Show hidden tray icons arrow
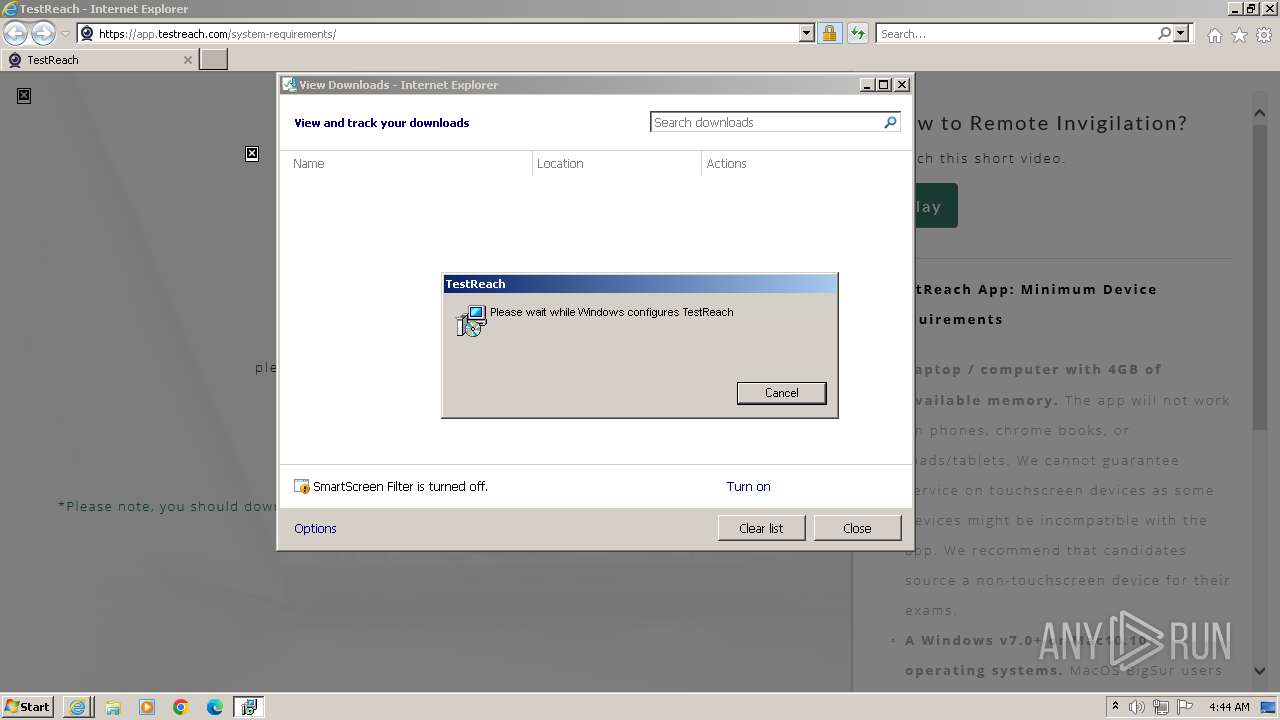Image resolution: width=1280 pixels, height=720 pixels. coord(1115,707)
